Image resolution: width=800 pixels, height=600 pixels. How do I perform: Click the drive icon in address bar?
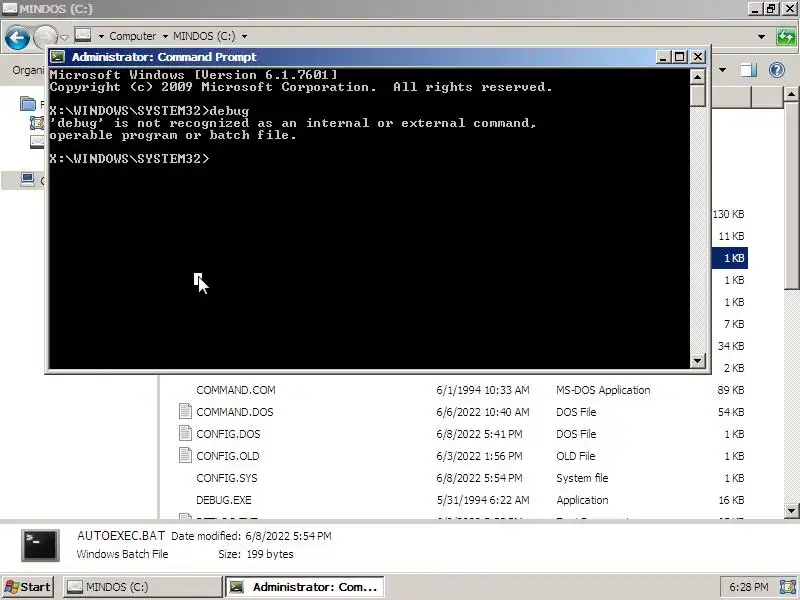pyautogui.click(x=83, y=35)
